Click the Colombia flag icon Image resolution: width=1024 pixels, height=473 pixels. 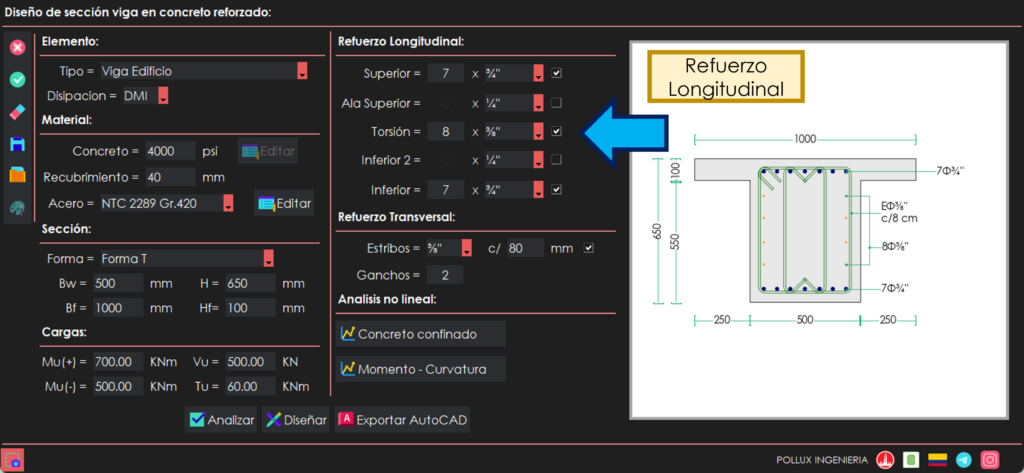pos(937,460)
